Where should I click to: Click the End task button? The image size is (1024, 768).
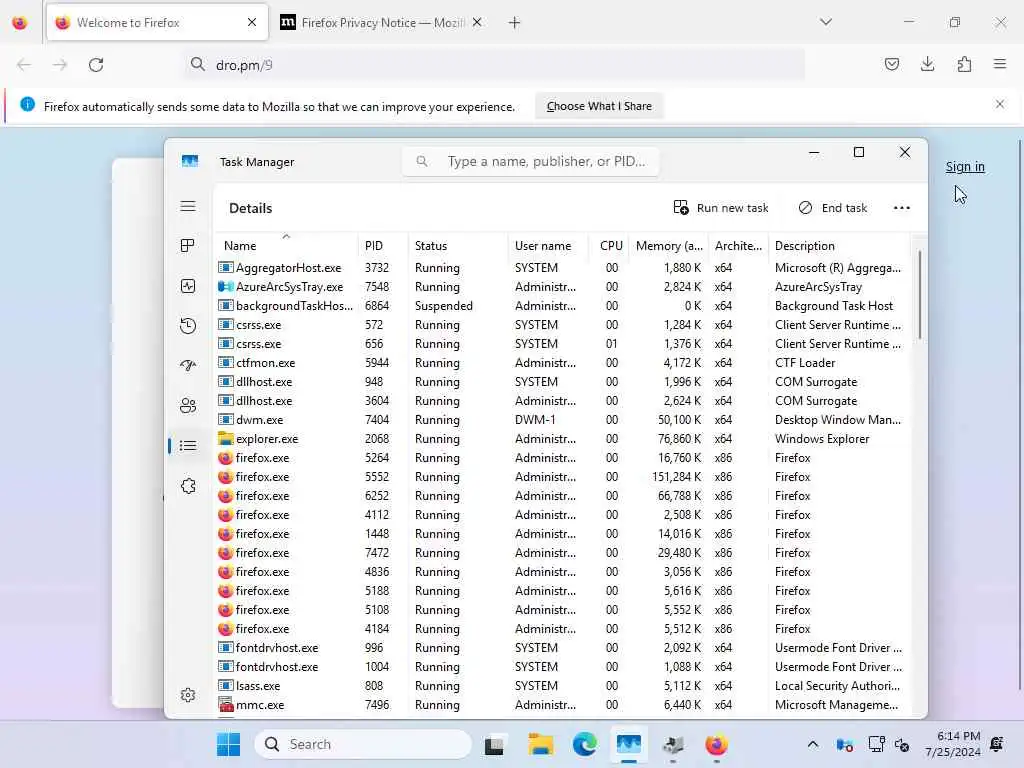[833, 208]
